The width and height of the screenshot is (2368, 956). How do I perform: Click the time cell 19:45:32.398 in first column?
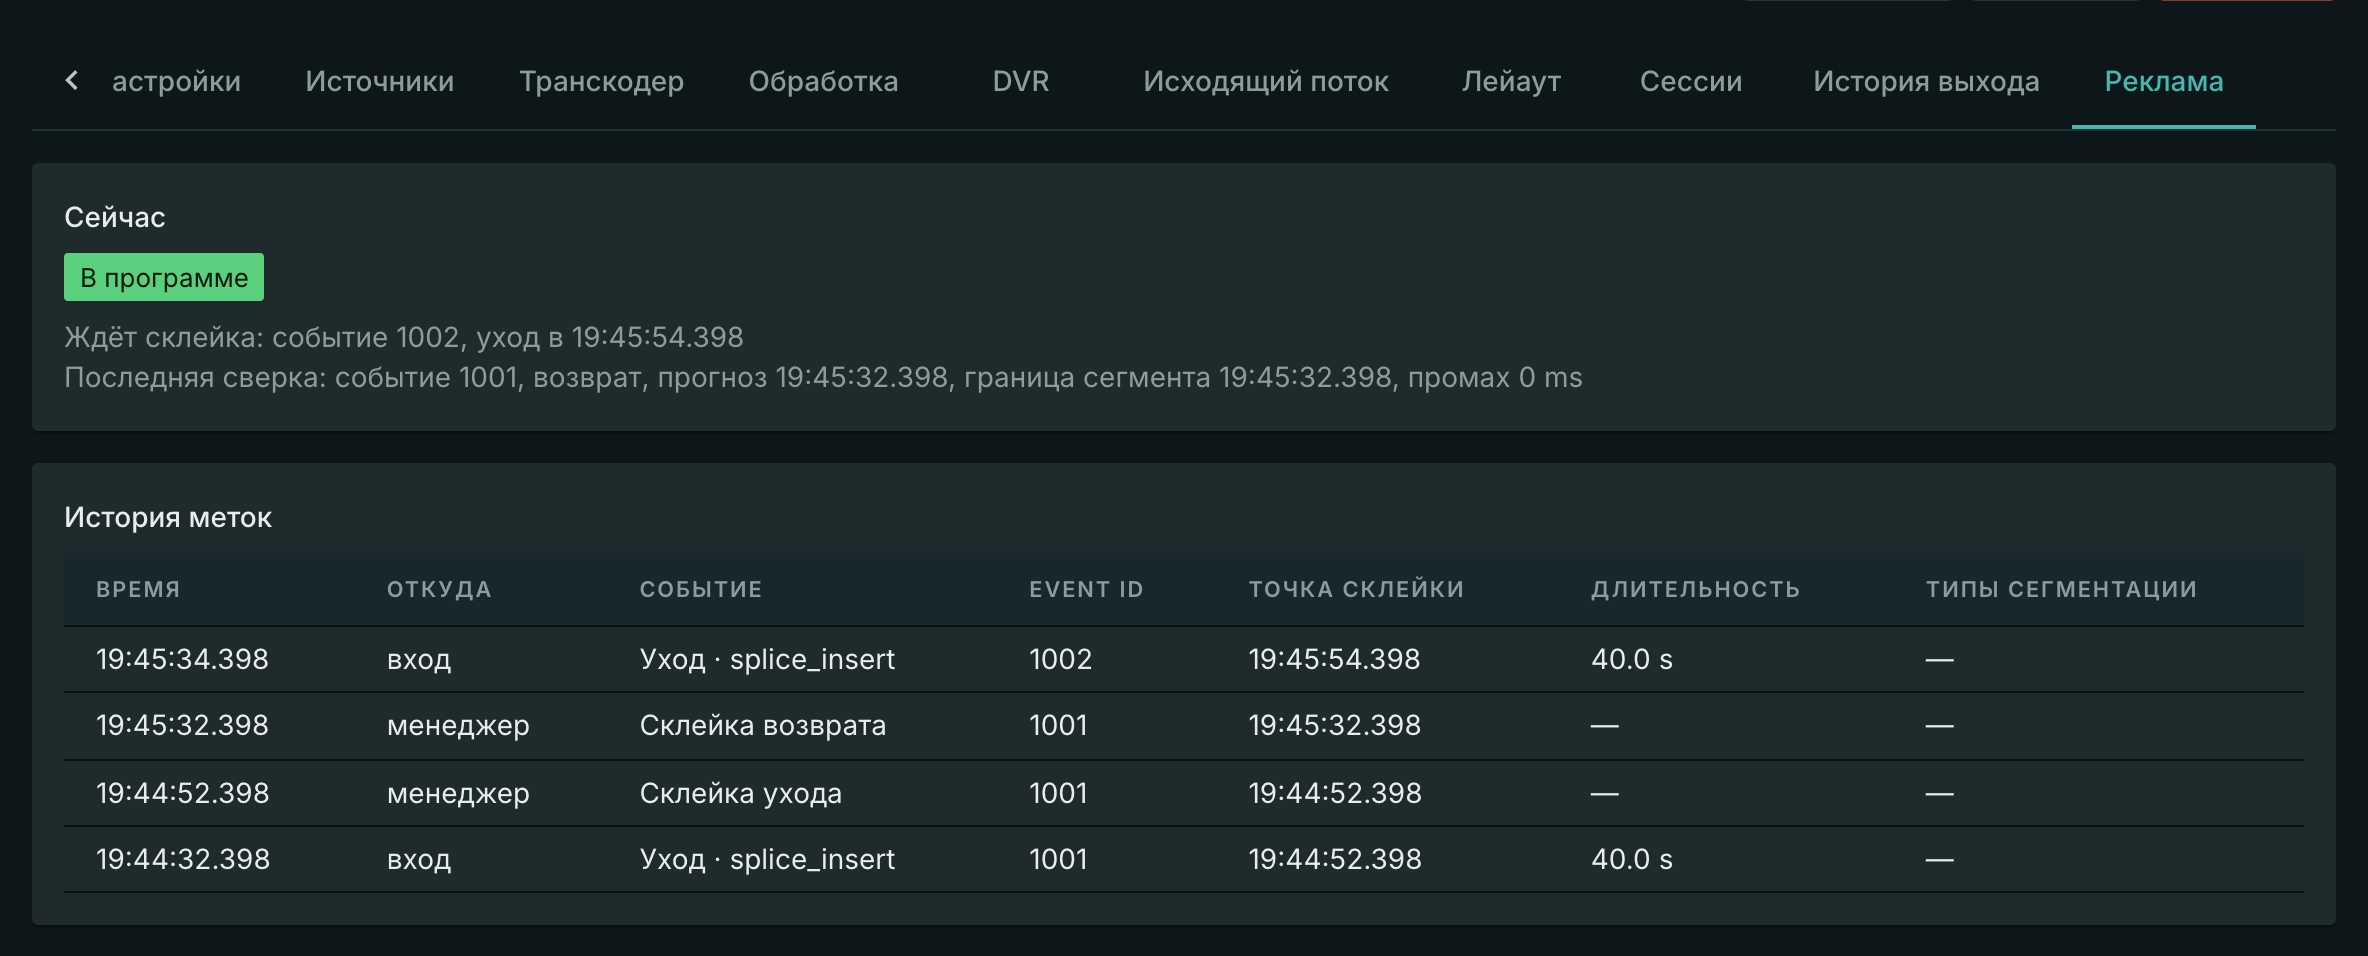click(x=182, y=725)
